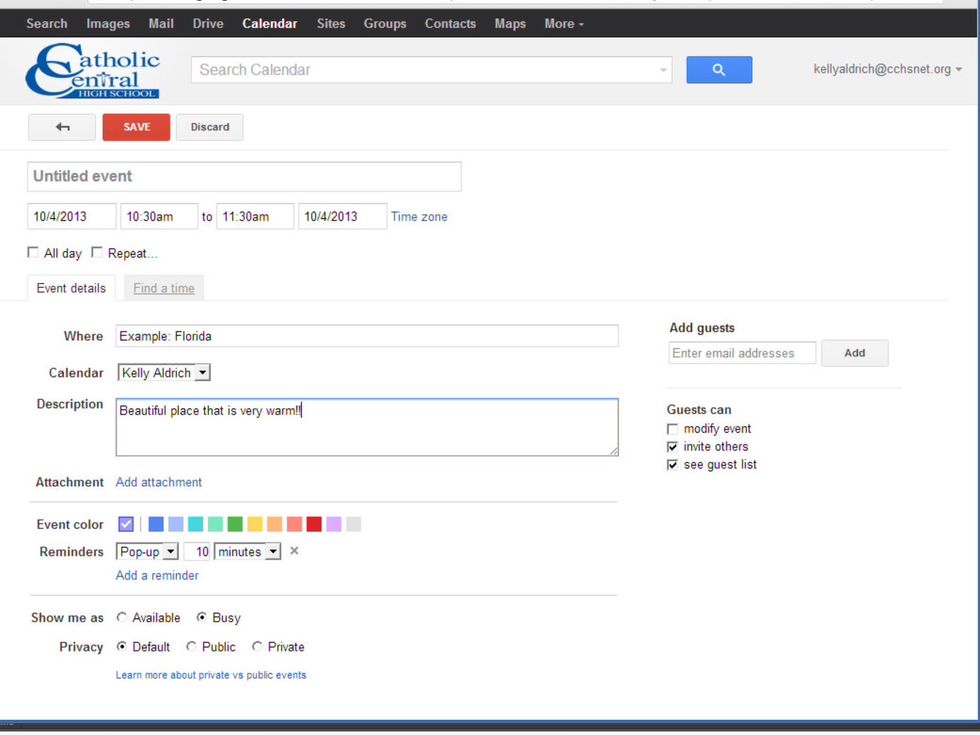980x735 pixels.
Task: Remove the reminder with the X icon
Action: (x=294, y=551)
